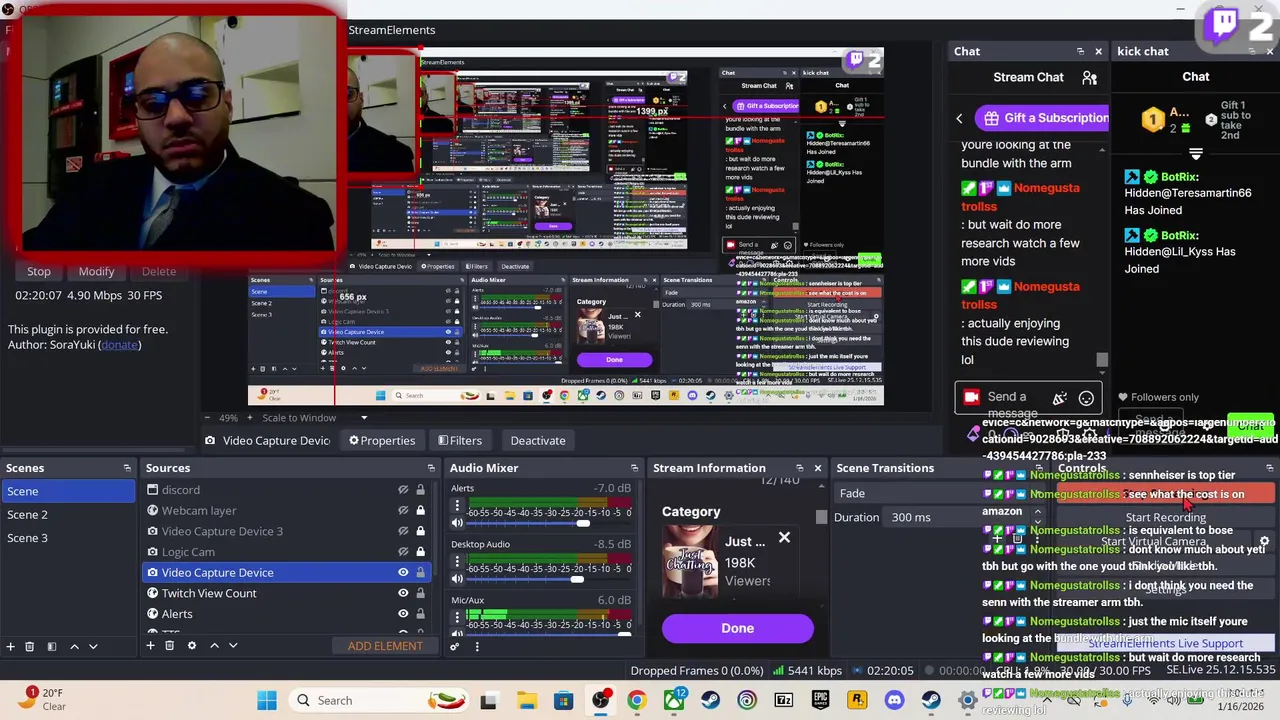Mute the Desktop Audio speaker icon
1280x720 pixels.
pyautogui.click(x=457, y=579)
